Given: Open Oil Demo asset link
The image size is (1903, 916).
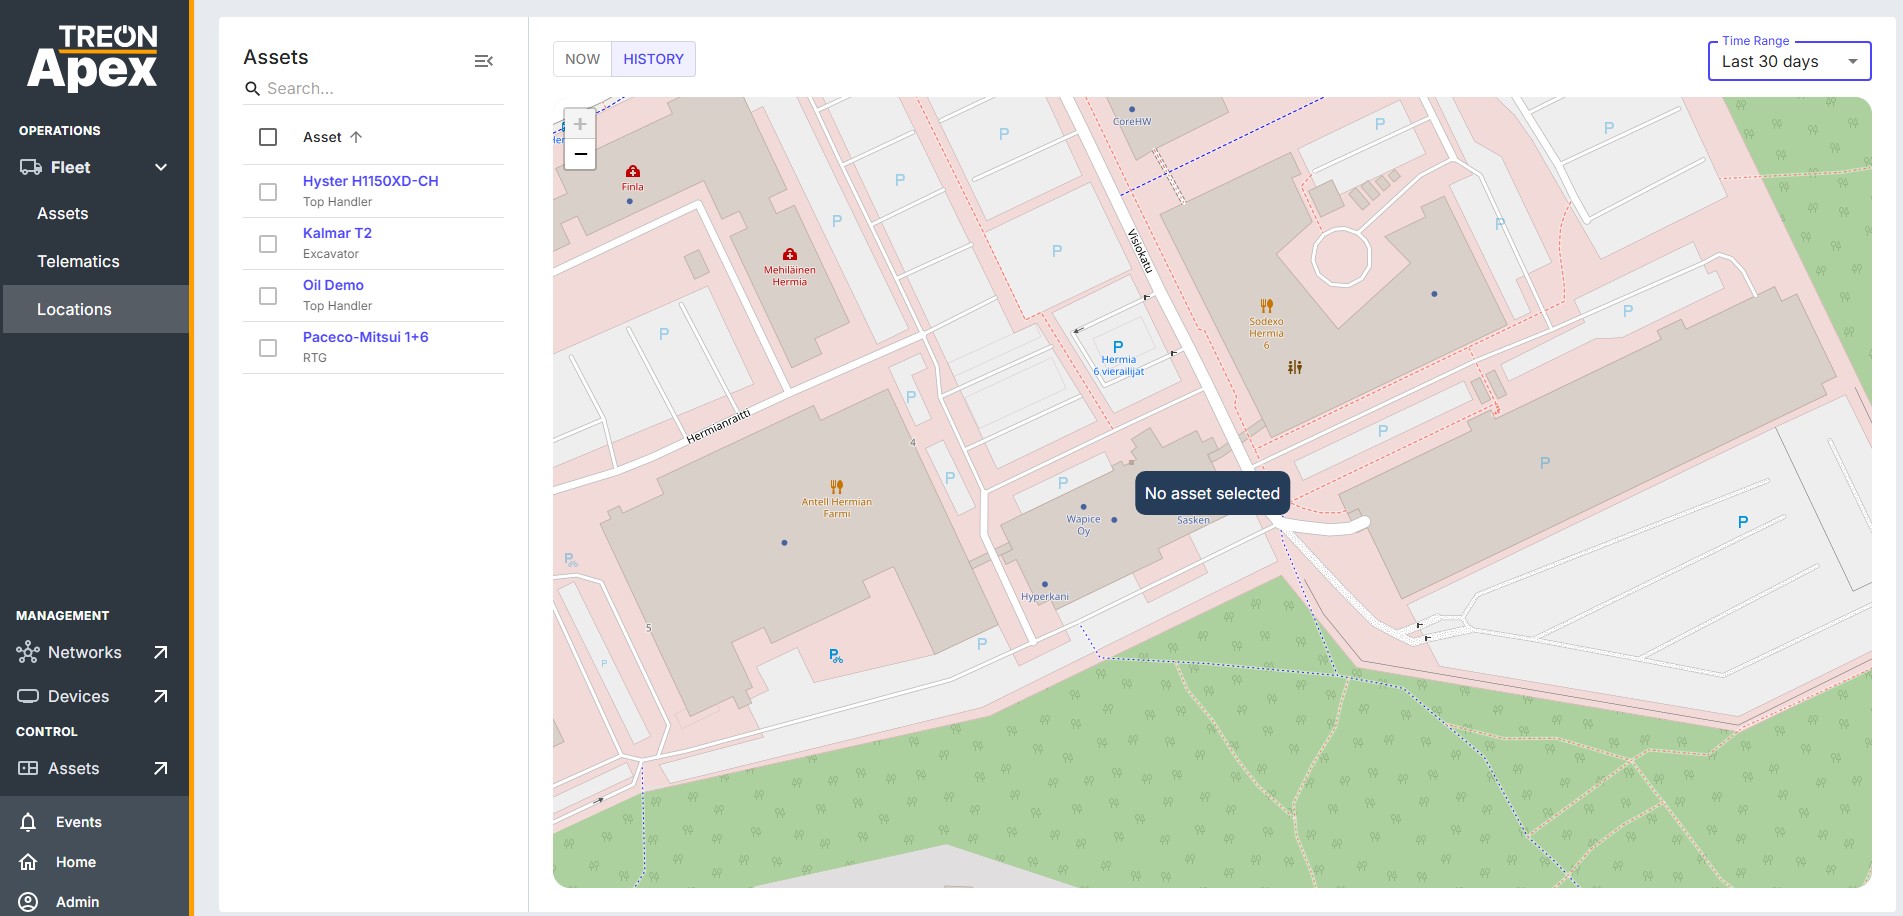Looking at the screenshot, I should (x=333, y=285).
